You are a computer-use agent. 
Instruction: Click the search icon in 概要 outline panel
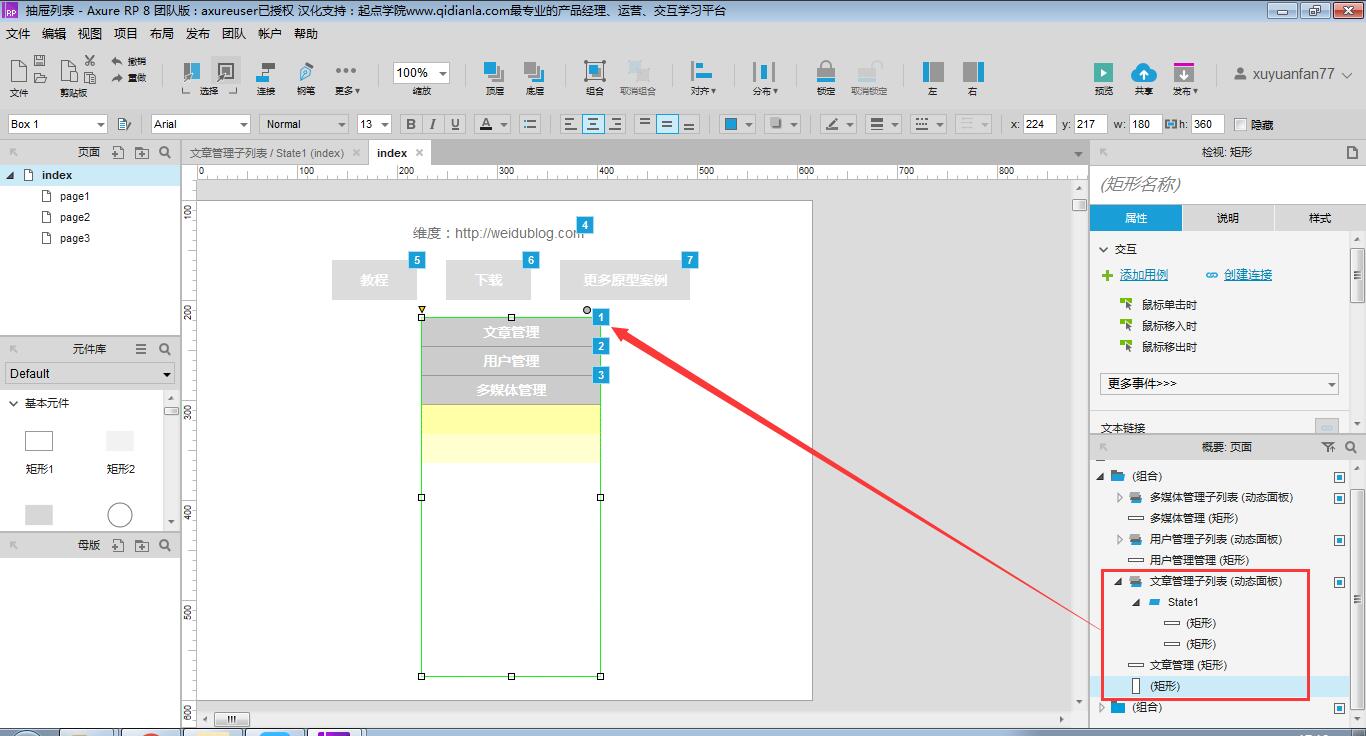[x=1351, y=447]
